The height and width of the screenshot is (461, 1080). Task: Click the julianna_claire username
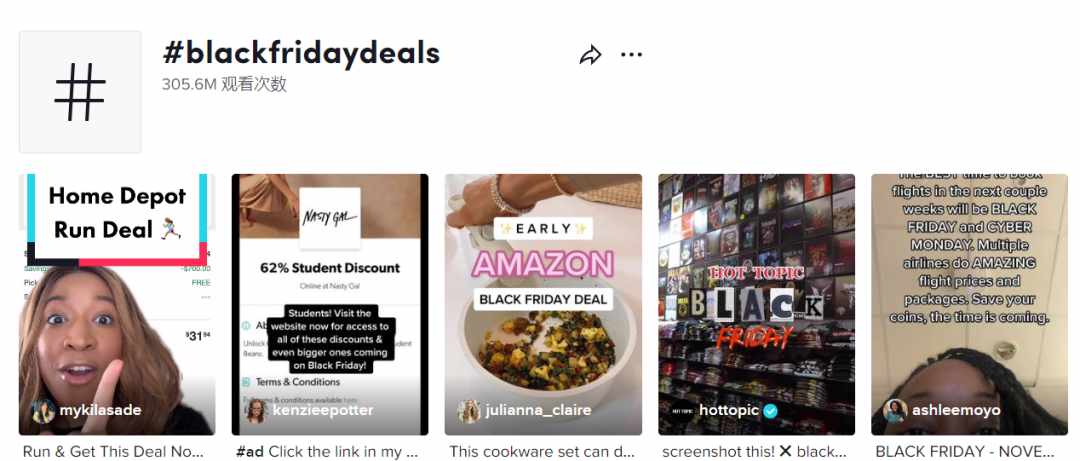tap(538, 410)
